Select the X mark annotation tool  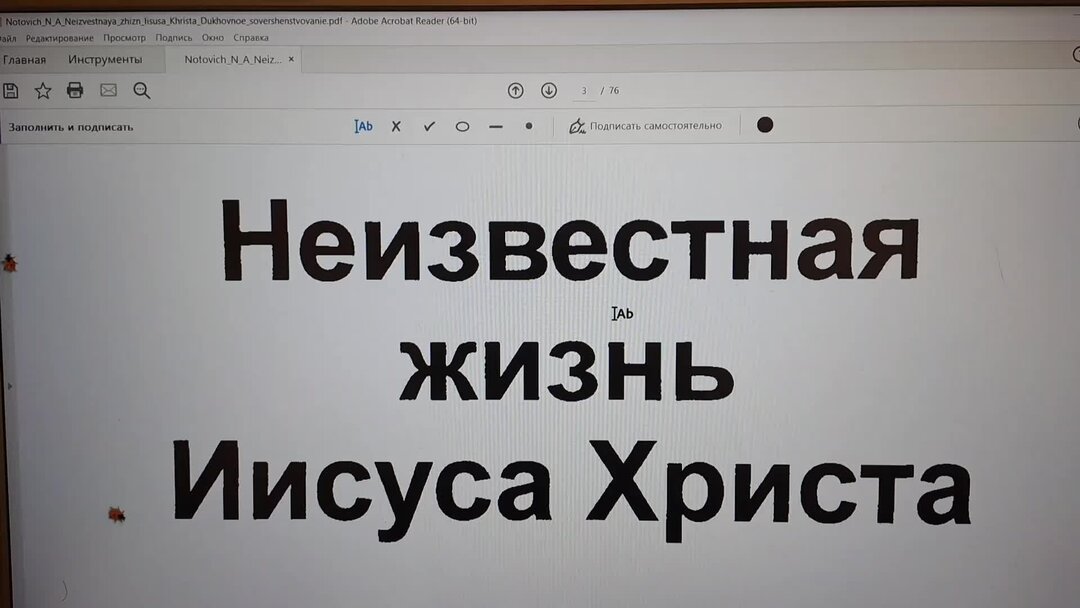coord(396,126)
